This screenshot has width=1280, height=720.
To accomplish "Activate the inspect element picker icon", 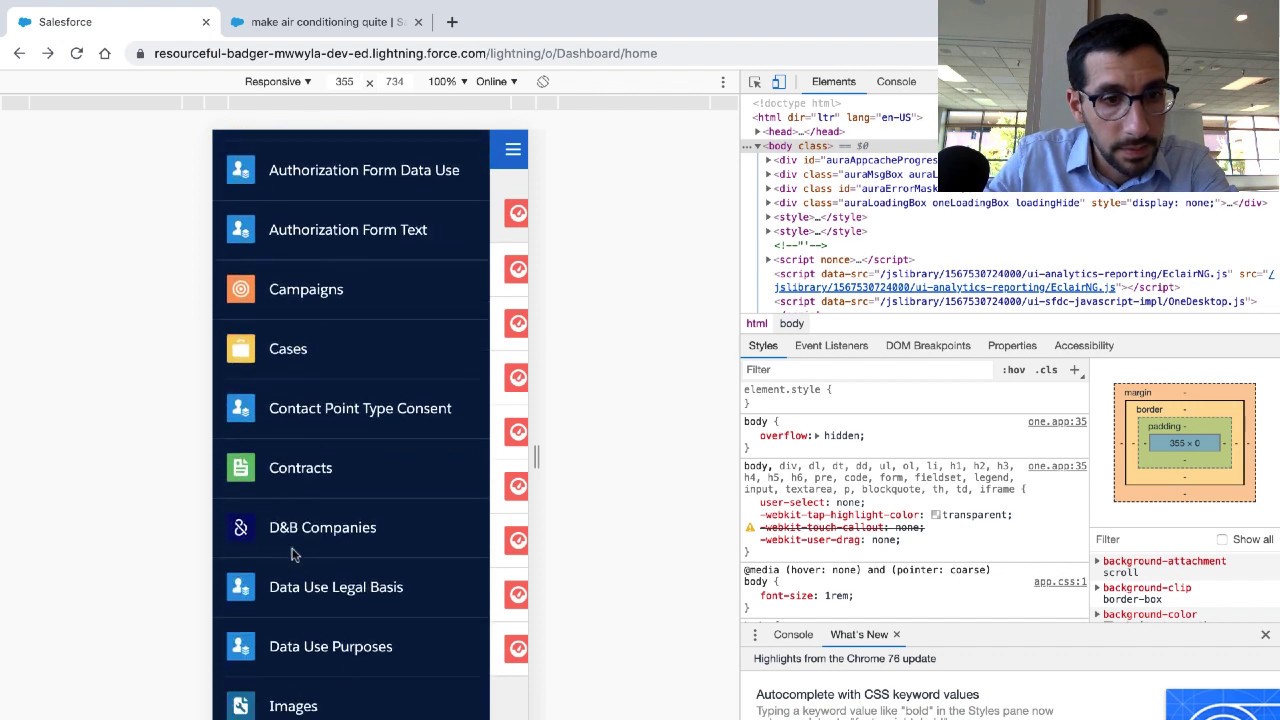I will [x=755, y=82].
